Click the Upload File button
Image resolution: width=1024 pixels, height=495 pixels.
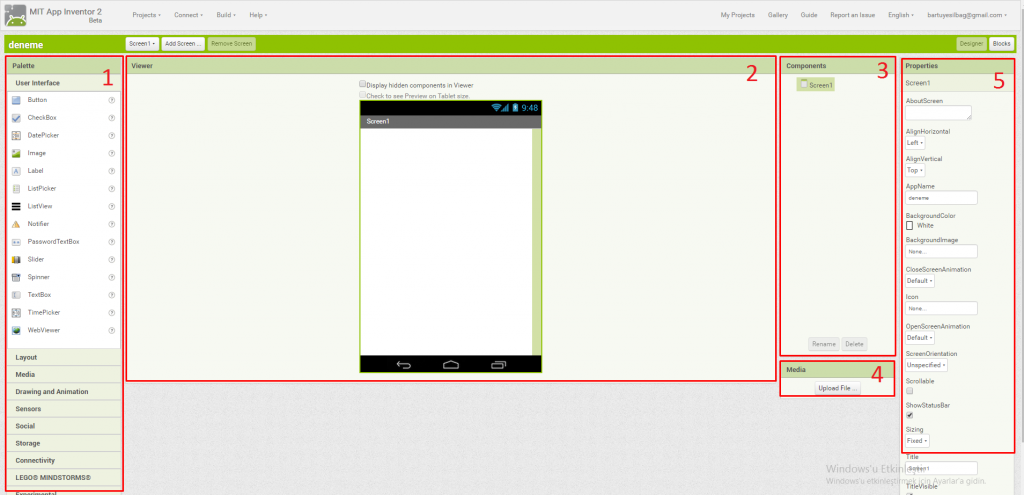[x=837, y=388]
